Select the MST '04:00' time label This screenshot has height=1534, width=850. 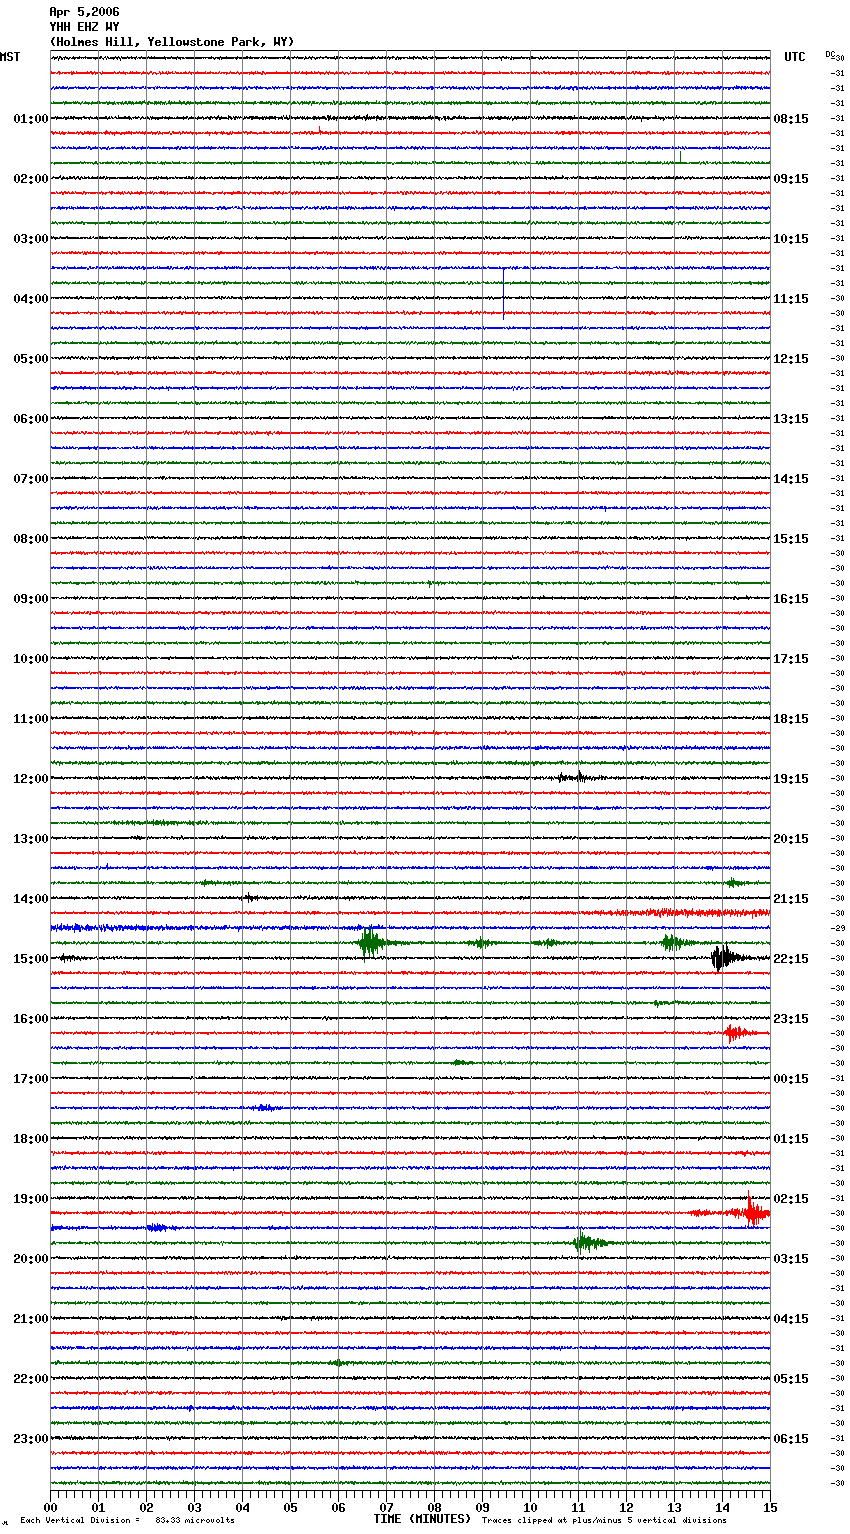[x=31, y=299]
